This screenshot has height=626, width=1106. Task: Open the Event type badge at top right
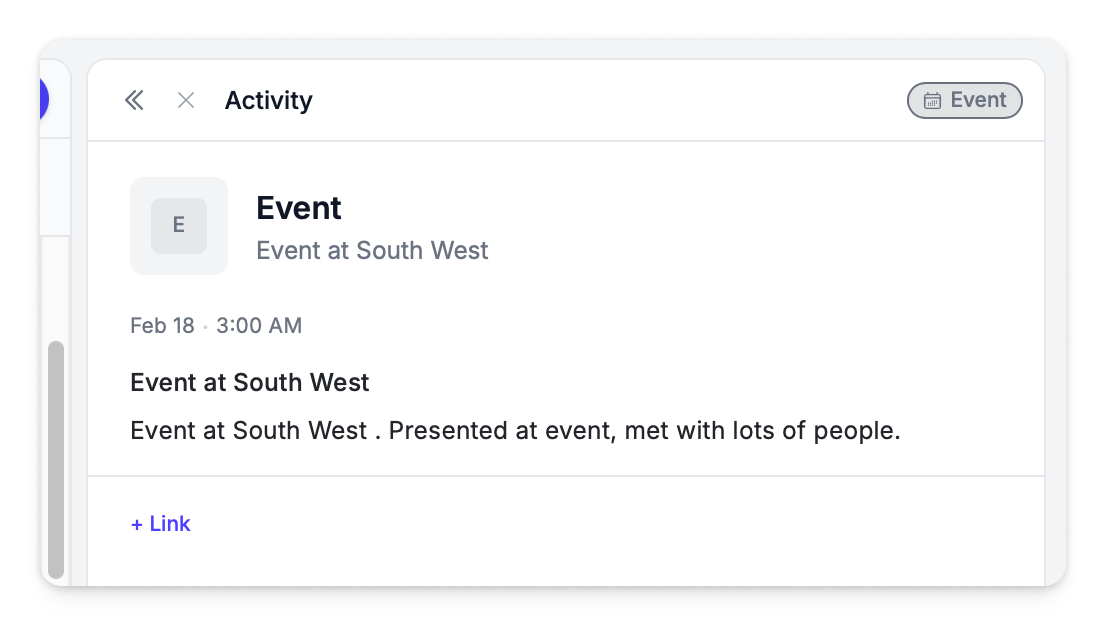[964, 100]
